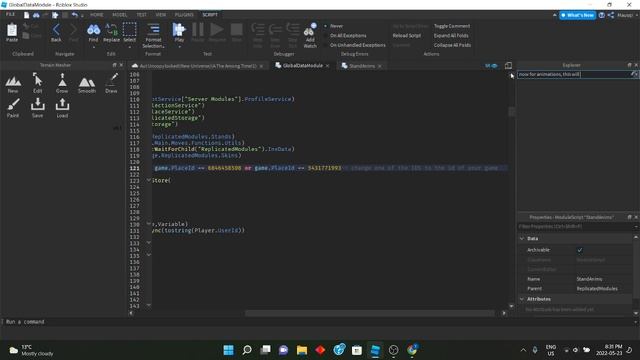Toggle the Archivable checkbox
The image size is (640, 360).
pos(580,250)
